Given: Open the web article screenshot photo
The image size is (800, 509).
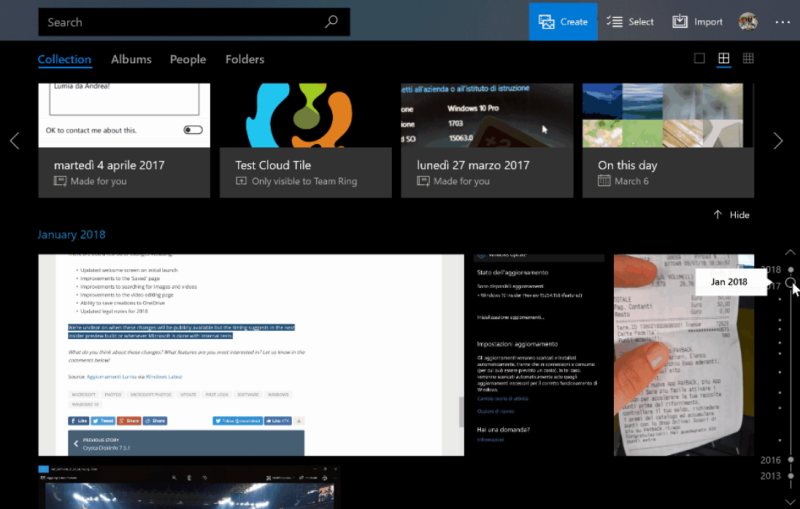Looking at the screenshot, I should (x=251, y=355).
